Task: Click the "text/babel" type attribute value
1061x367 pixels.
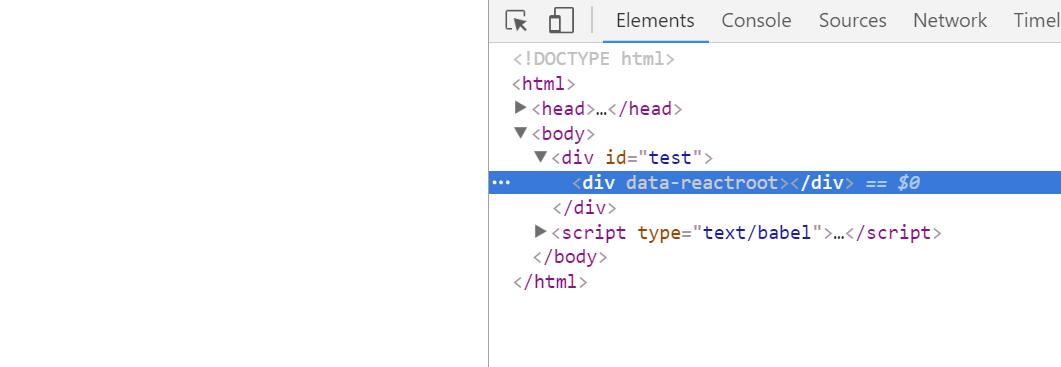Action: click(x=757, y=232)
